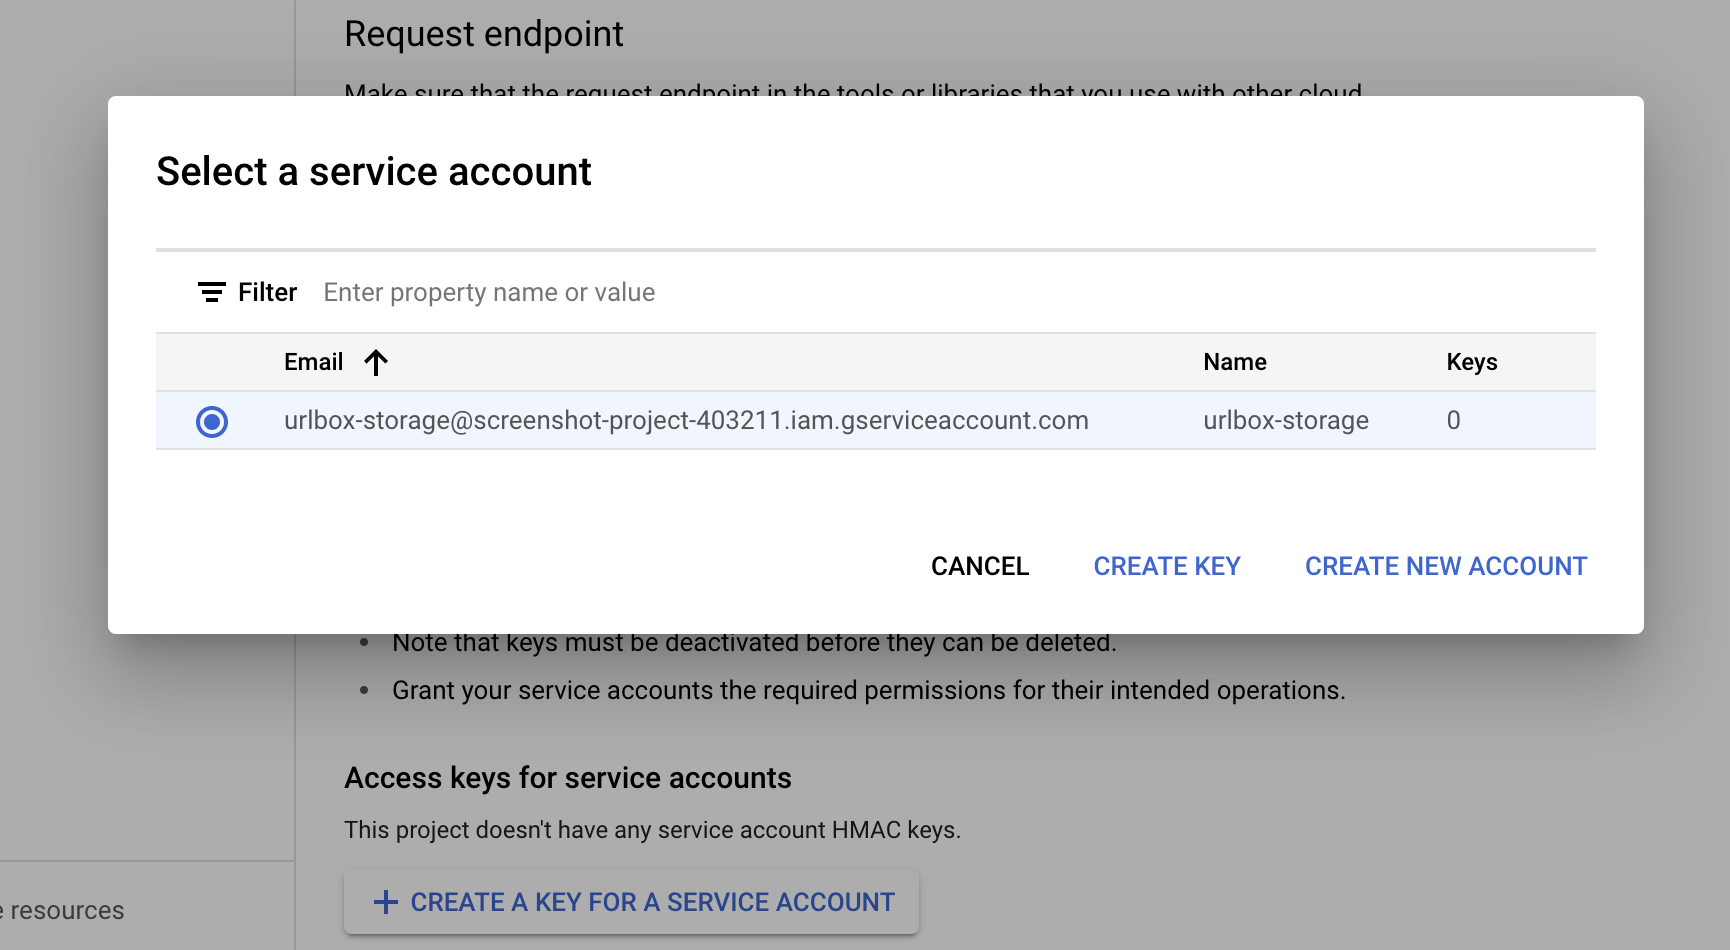Viewport: 1730px width, 950px height.
Task: Click the 'resources' text in the sidebar
Action: point(66,911)
